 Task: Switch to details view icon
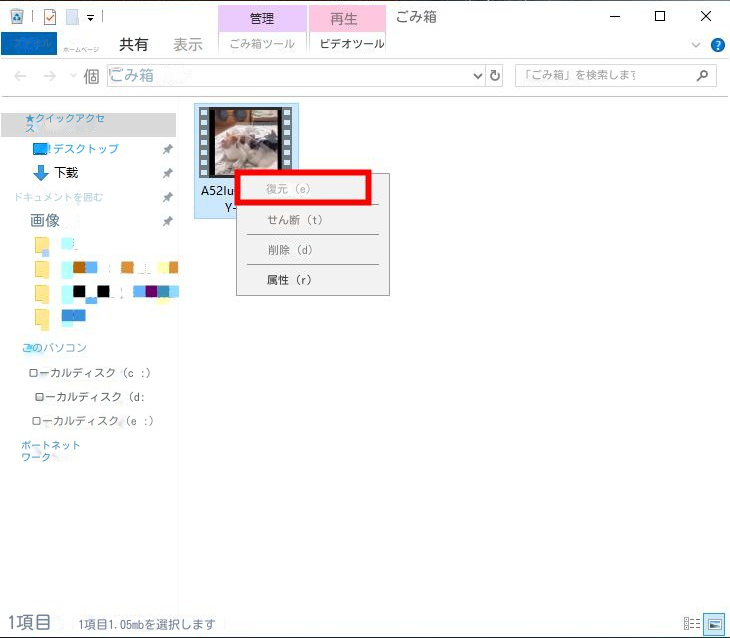point(692,623)
